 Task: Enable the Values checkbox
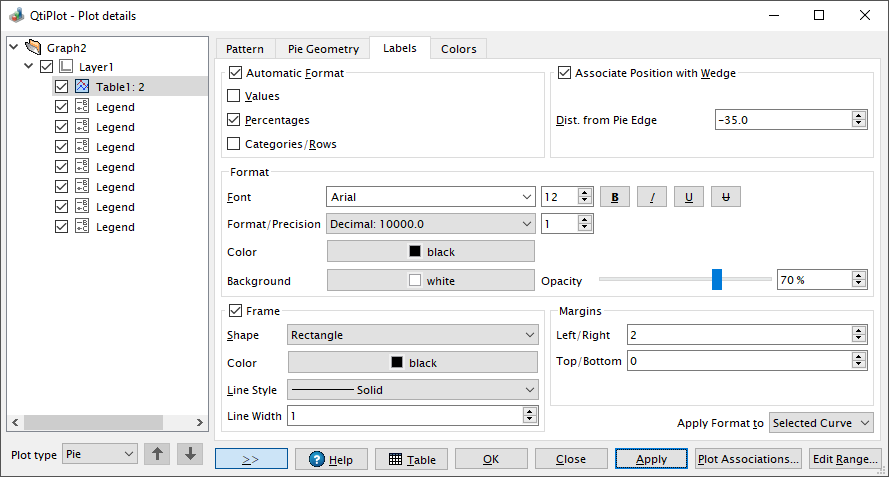pyautogui.click(x=234, y=95)
